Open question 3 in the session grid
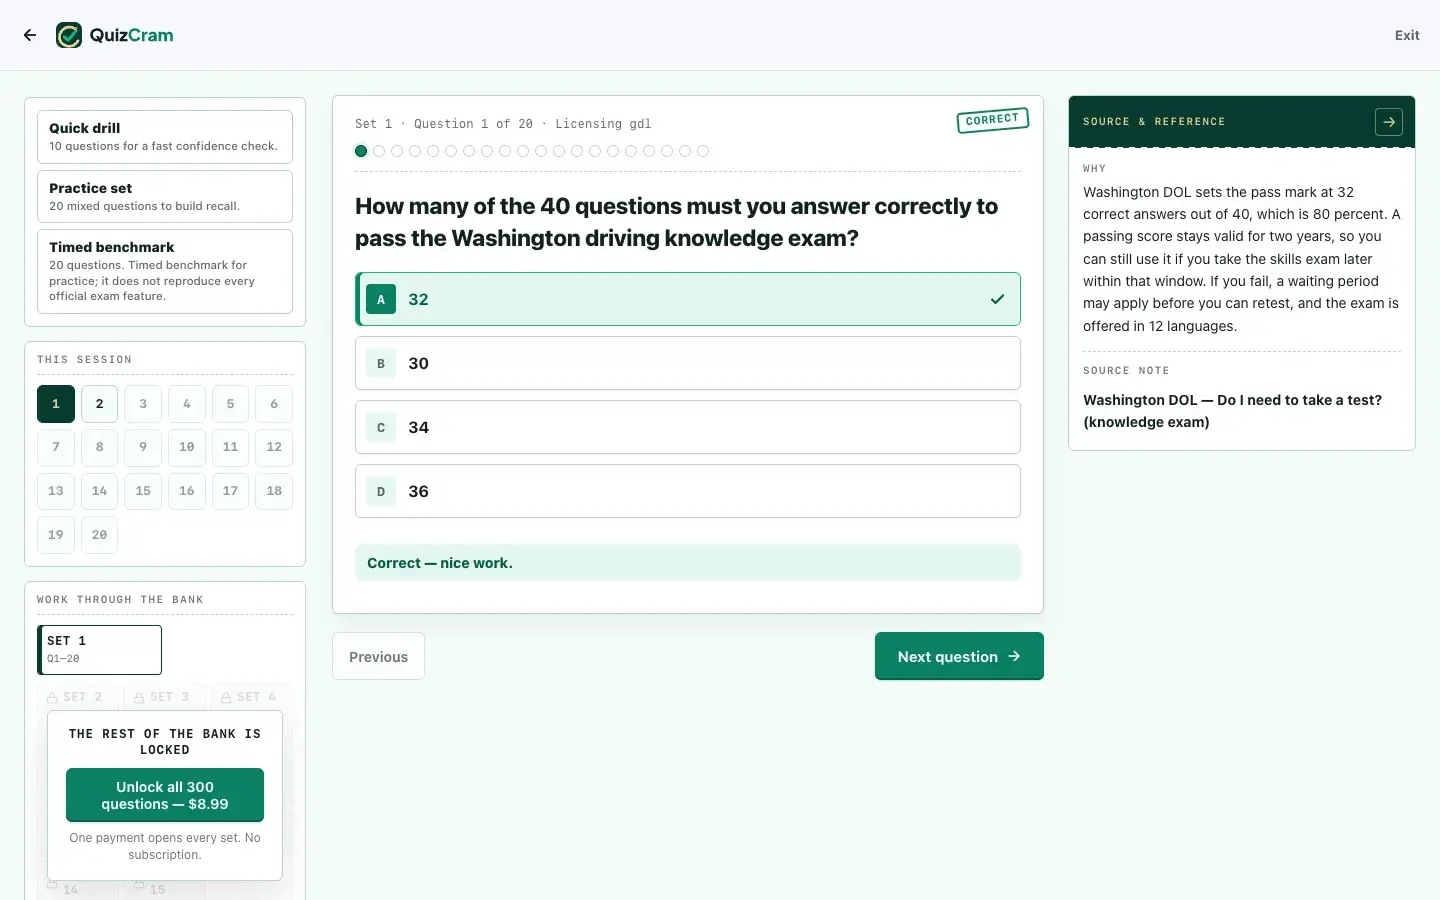The width and height of the screenshot is (1440, 900). (143, 404)
